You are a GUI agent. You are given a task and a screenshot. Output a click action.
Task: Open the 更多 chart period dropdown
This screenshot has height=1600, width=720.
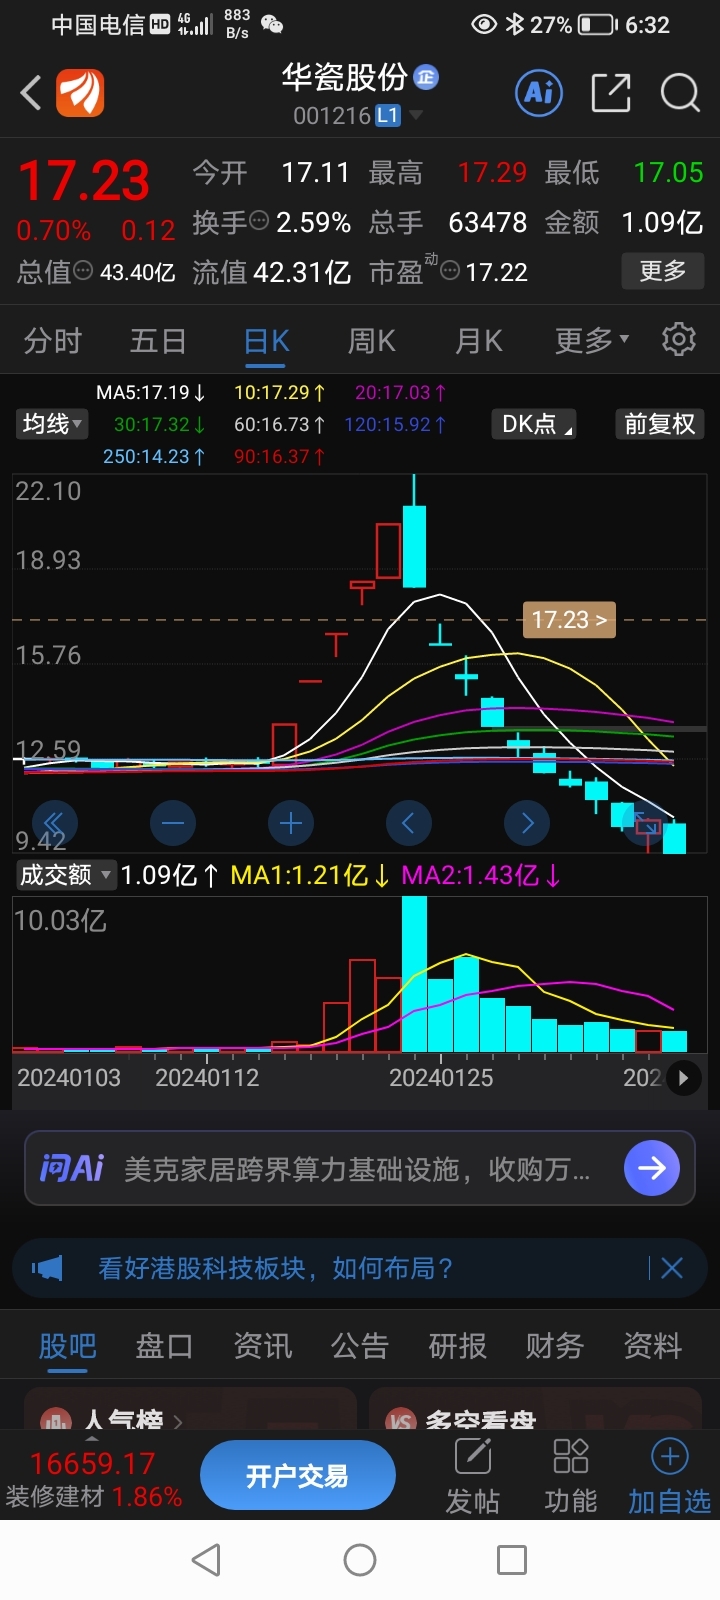(x=592, y=341)
